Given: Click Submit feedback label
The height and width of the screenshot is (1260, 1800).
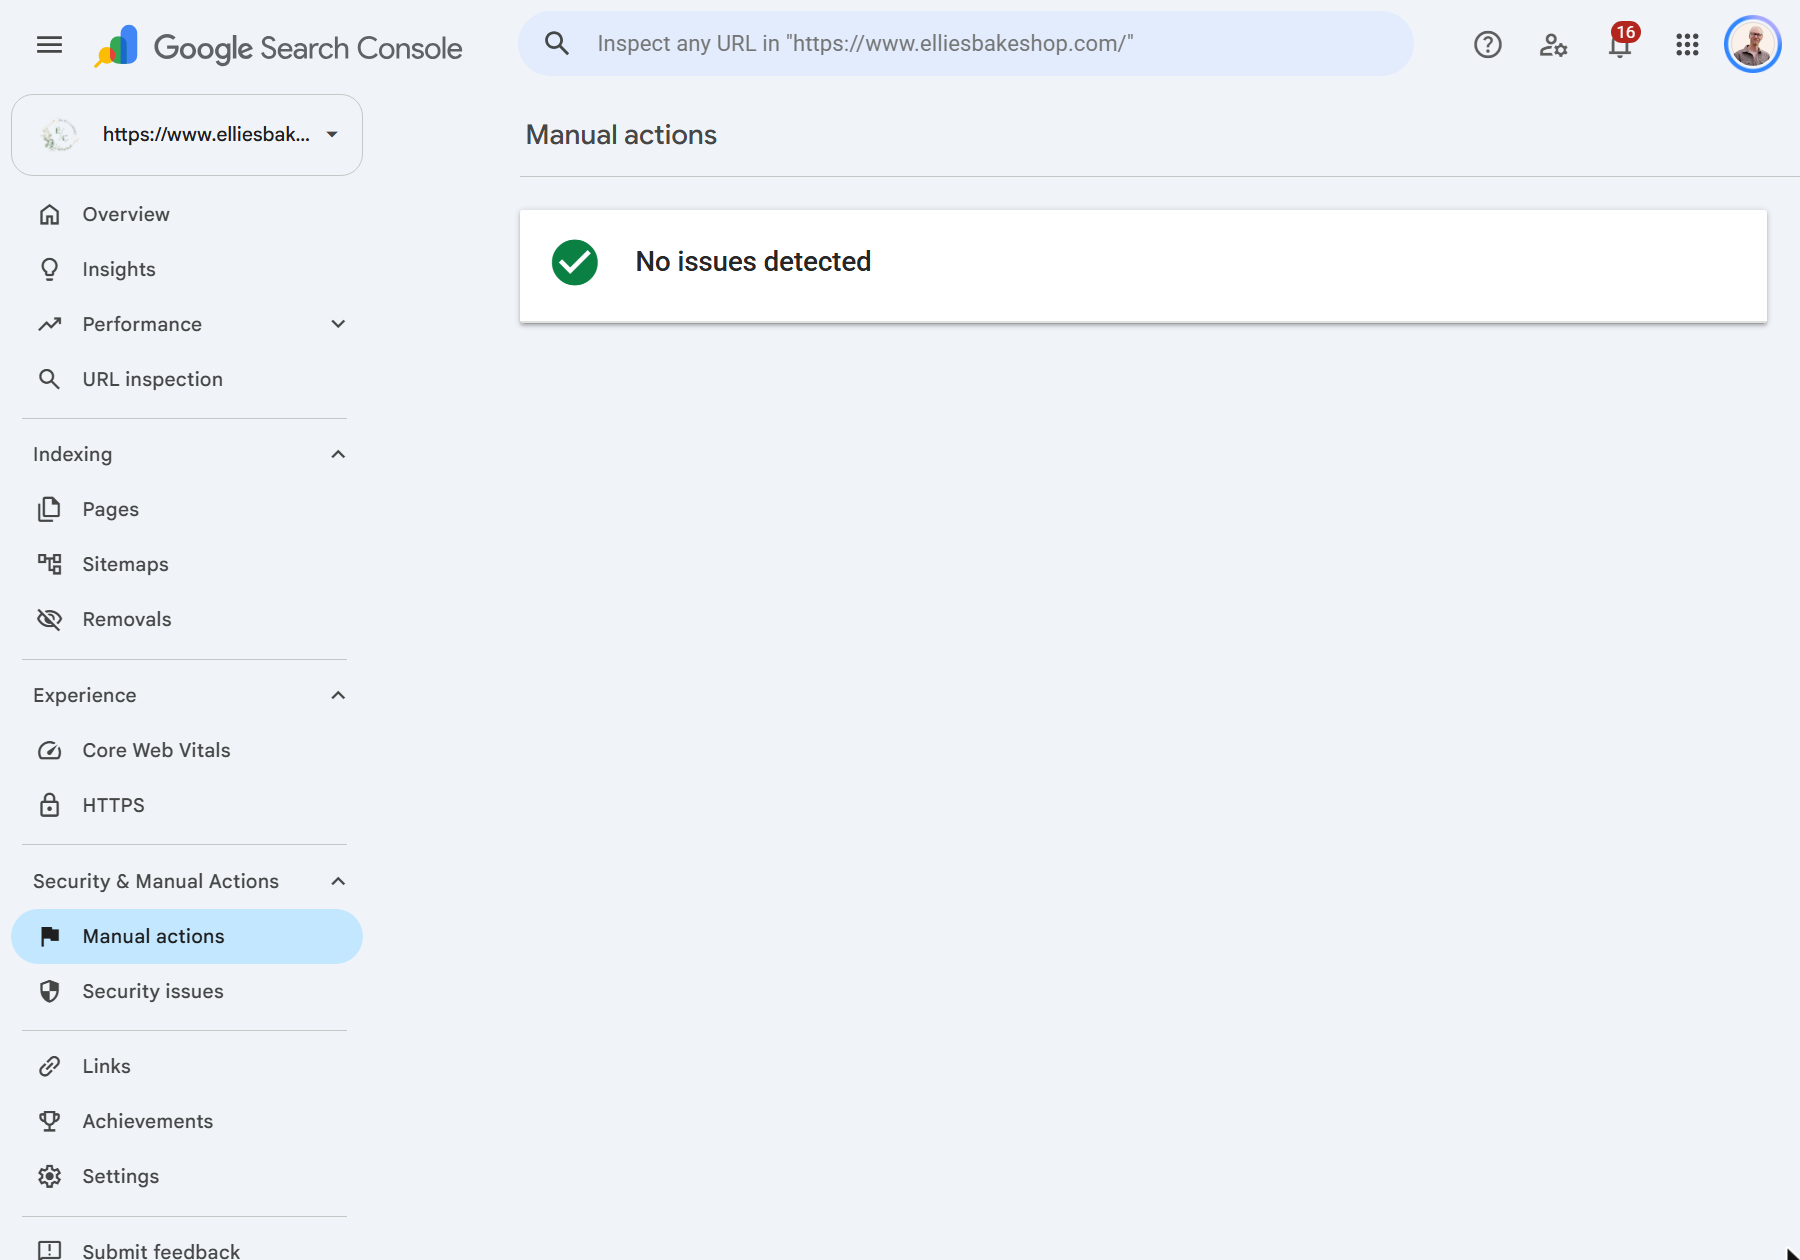Looking at the screenshot, I should coord(161,1250).
